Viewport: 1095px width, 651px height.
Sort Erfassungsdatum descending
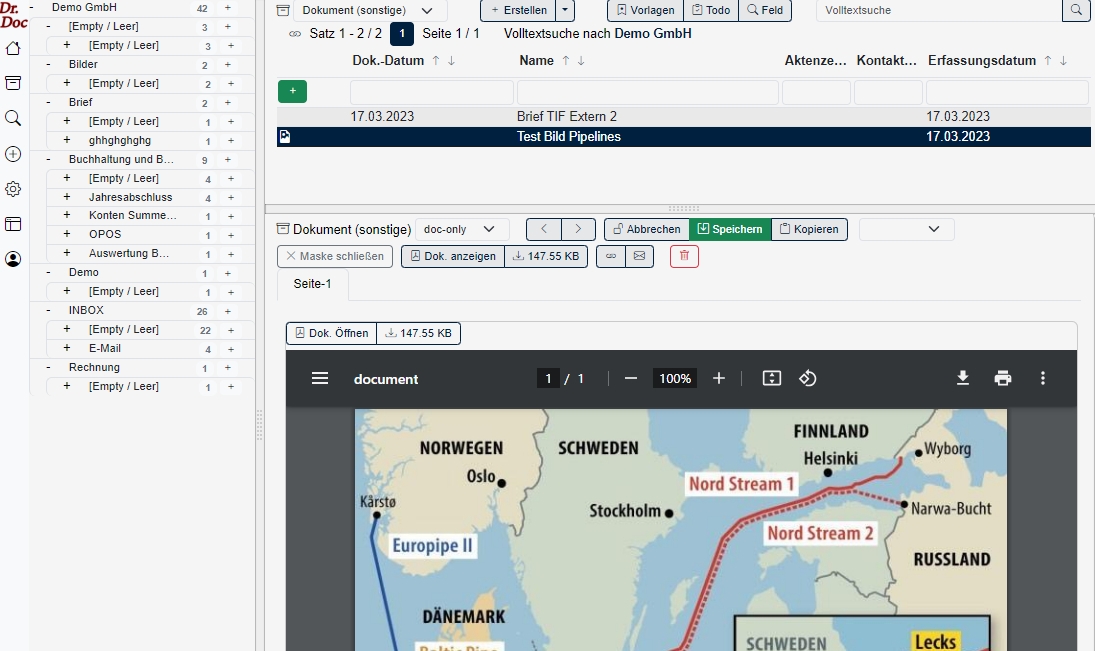tap(1063, 61)
